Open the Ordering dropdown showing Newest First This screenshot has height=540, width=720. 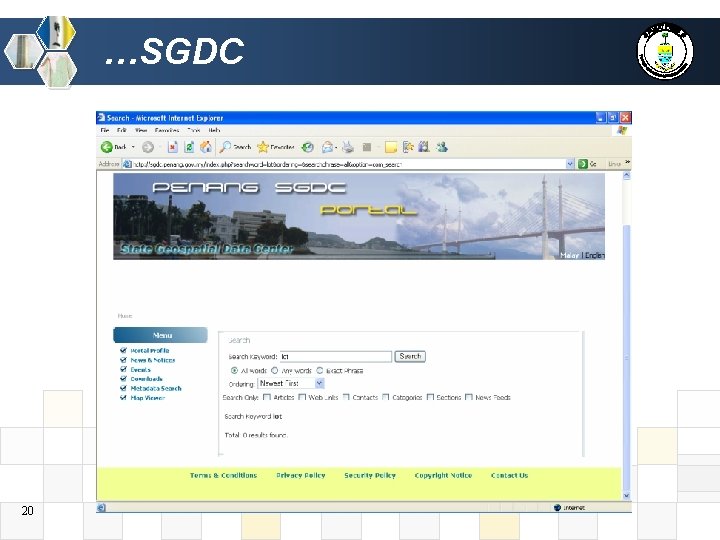tap(291, 383)
